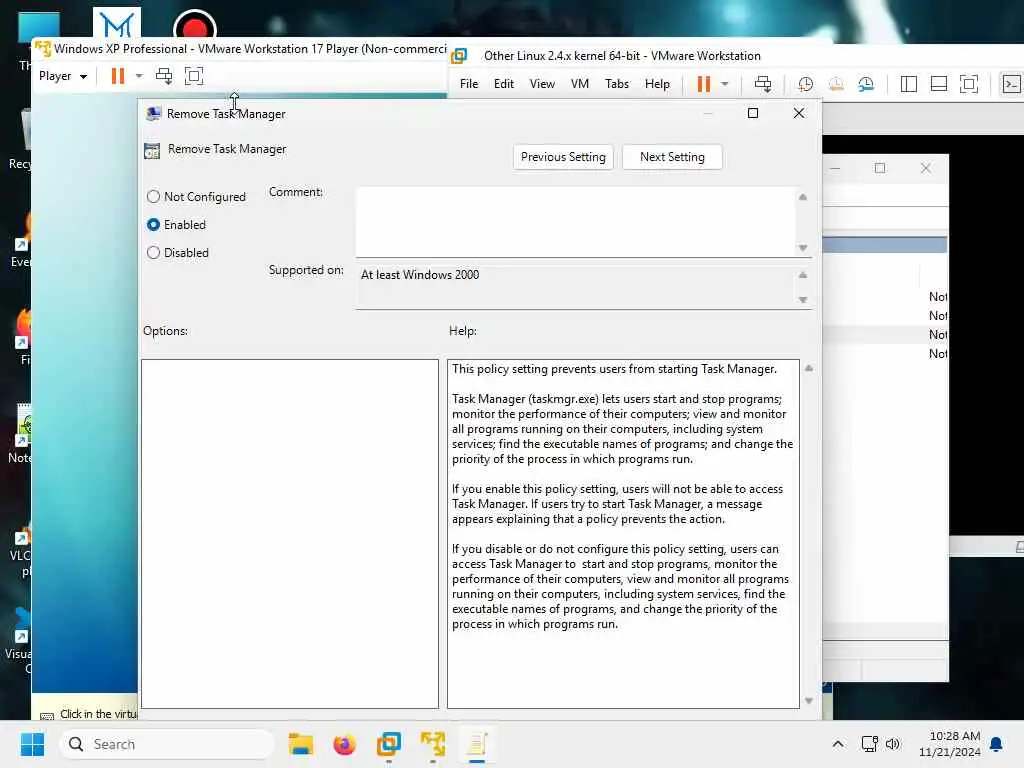Click the At least Windows 2000 text
Screen dimensions: 1024x768
point(419,275)
